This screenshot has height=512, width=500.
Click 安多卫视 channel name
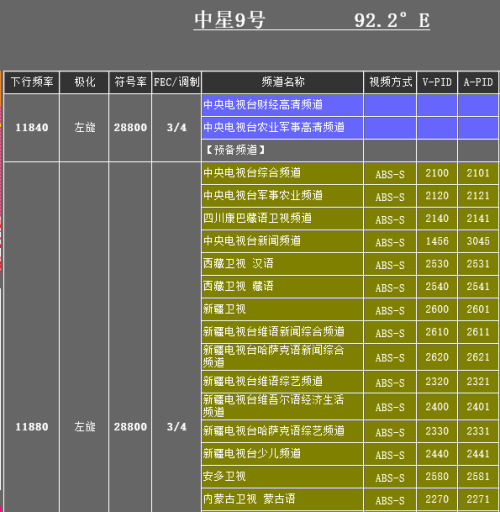click(225, 476)
